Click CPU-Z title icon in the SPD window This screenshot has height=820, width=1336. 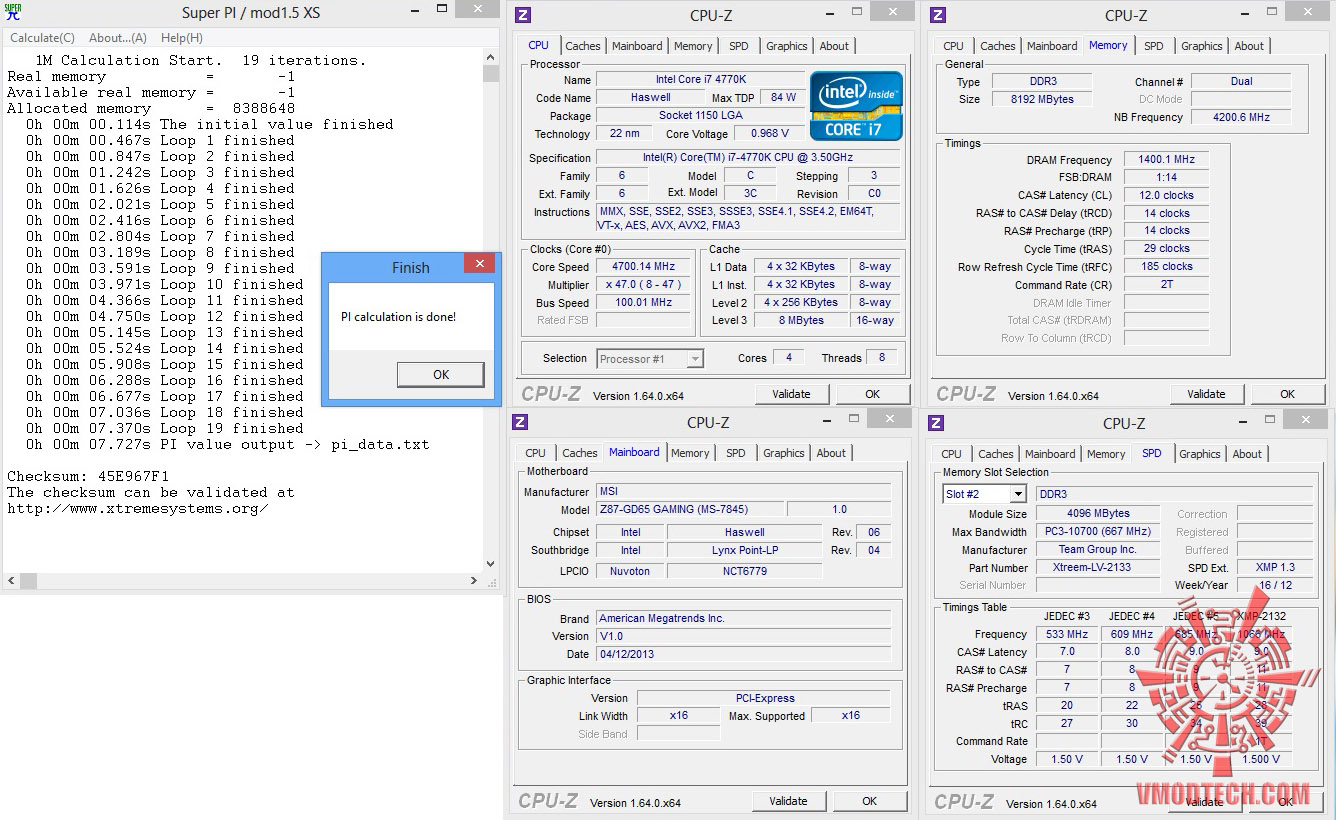click(x=937, y=423)
